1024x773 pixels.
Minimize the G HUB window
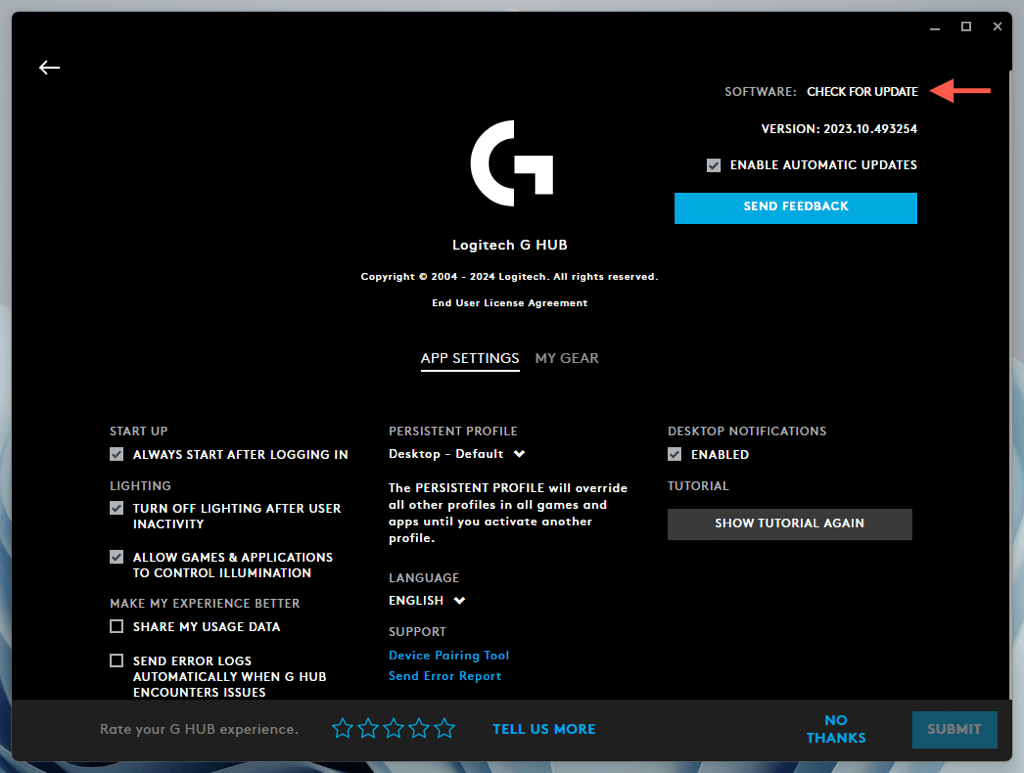[935, 27]
